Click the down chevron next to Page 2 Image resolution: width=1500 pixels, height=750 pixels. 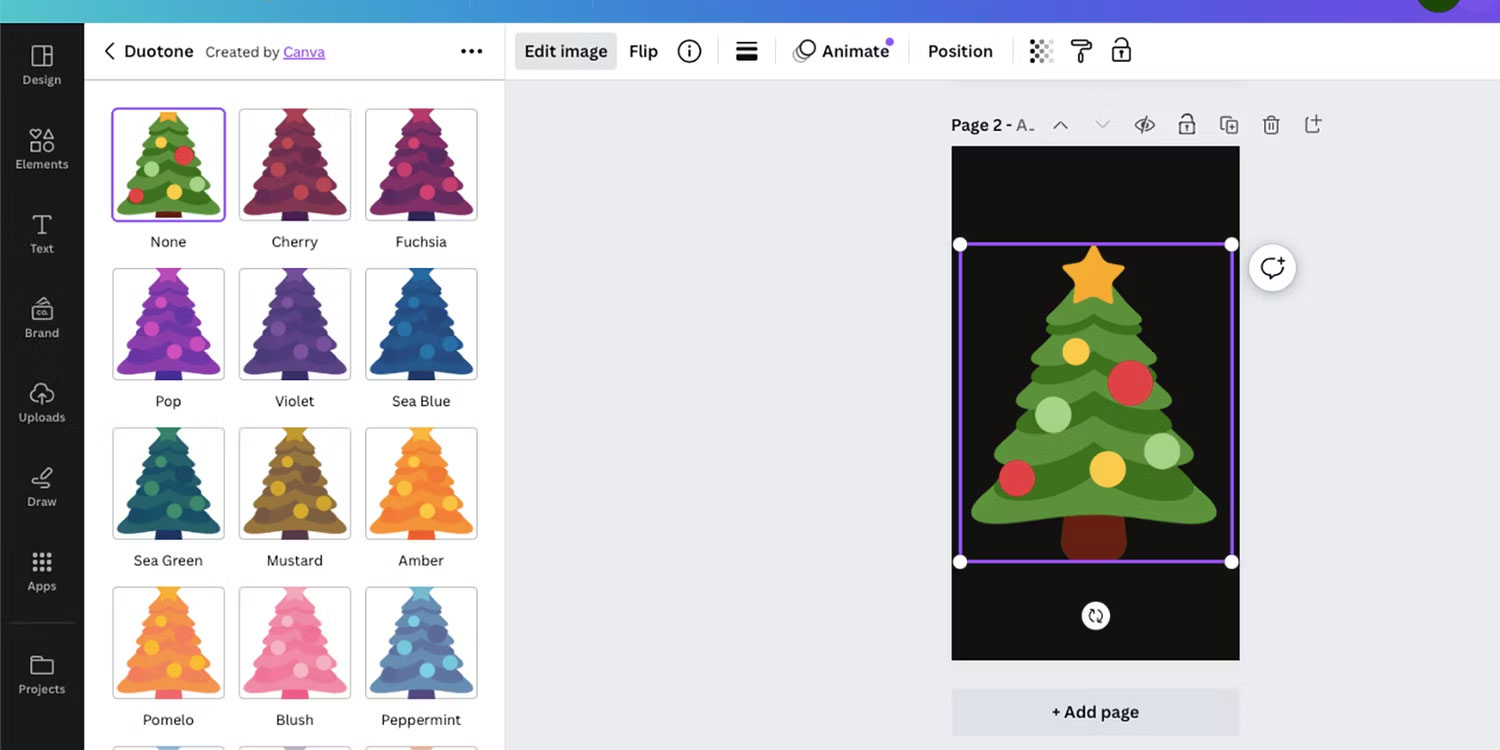tap(1102, 124)
